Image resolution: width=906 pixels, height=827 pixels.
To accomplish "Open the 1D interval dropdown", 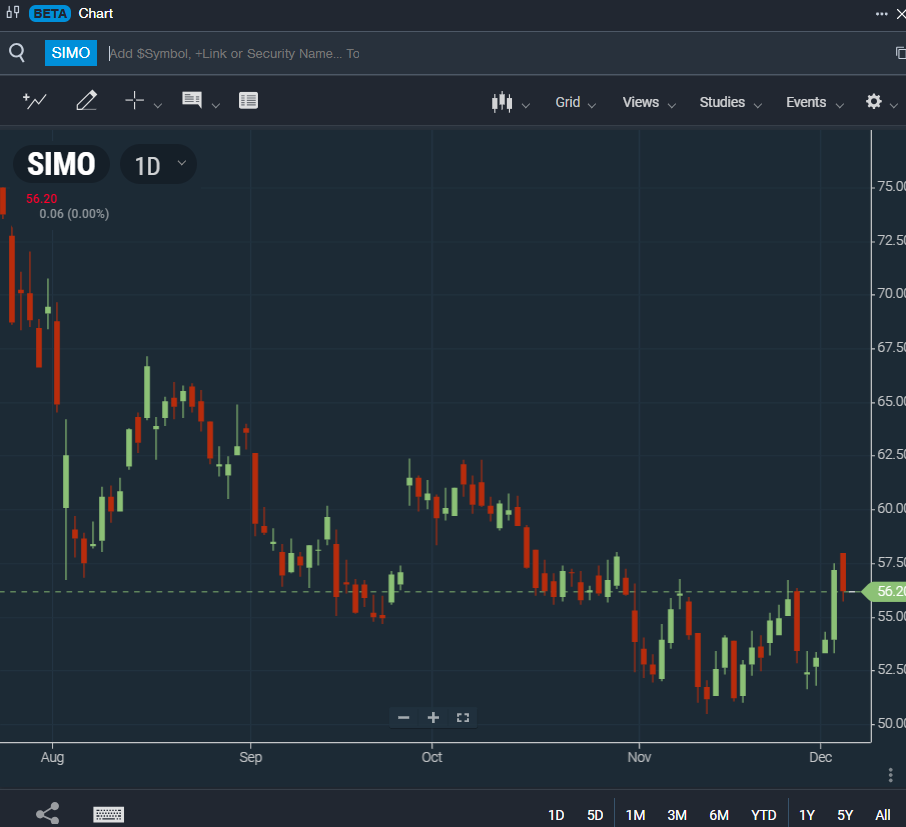I will coord(158,165).
